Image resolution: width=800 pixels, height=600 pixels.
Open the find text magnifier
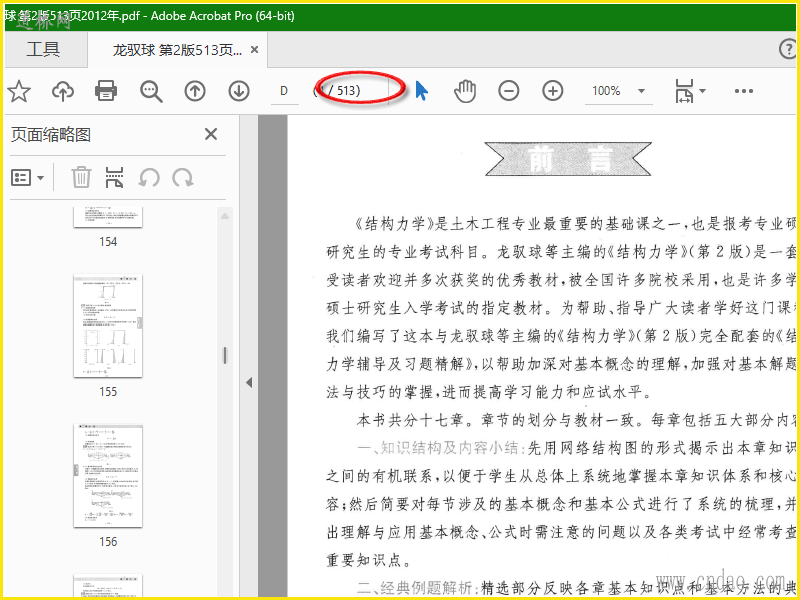click(x=151, y=92)
